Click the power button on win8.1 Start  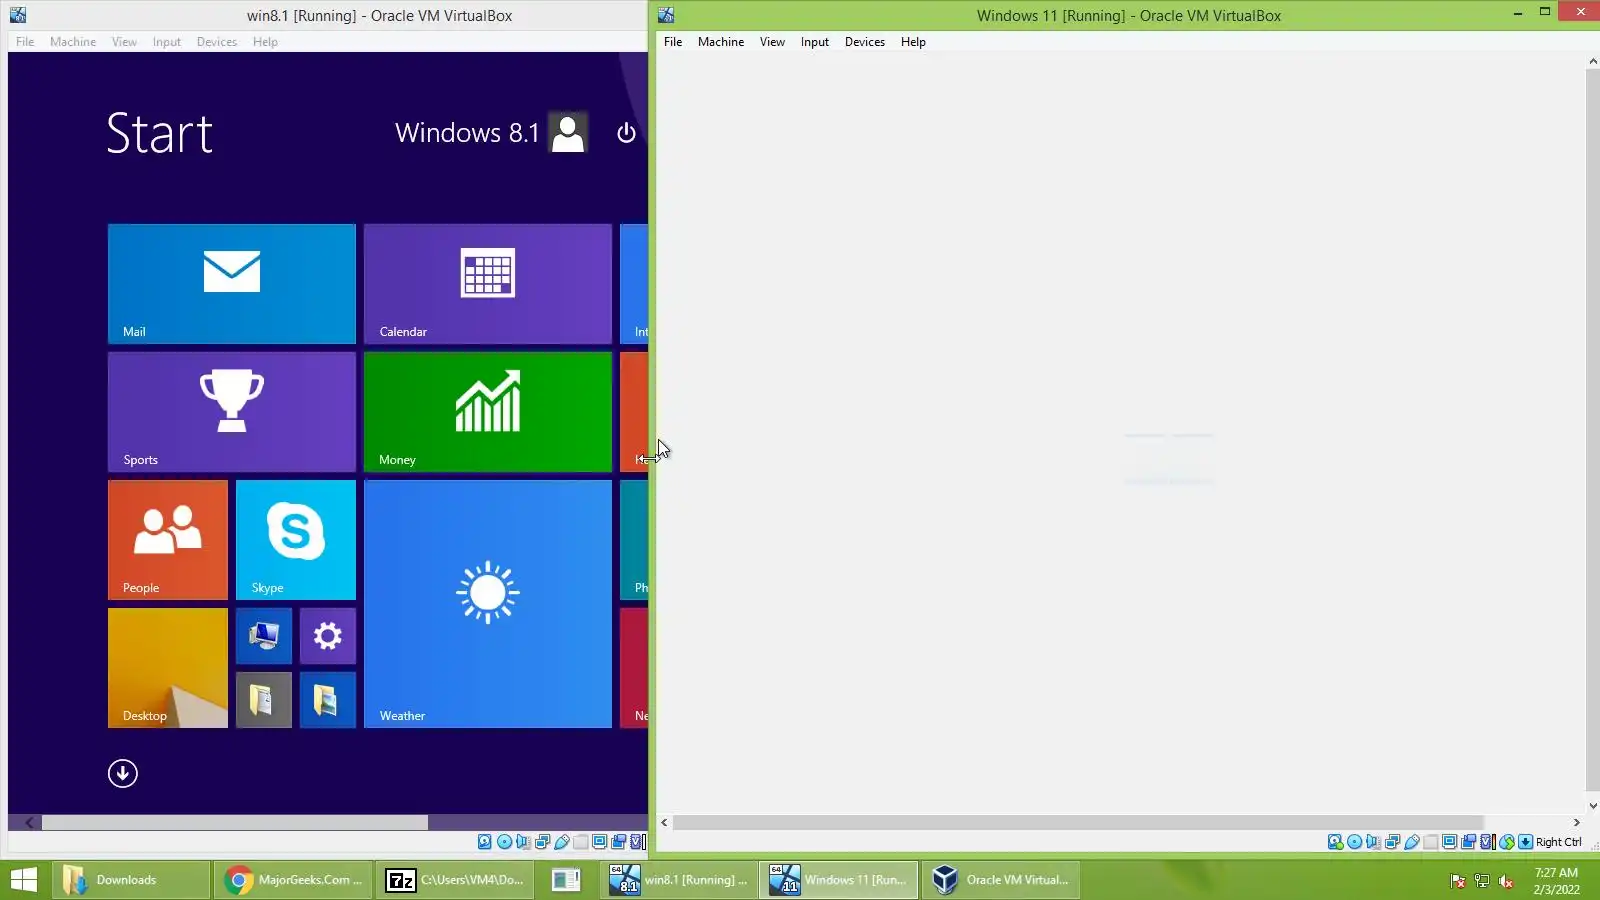coord(626,133)
